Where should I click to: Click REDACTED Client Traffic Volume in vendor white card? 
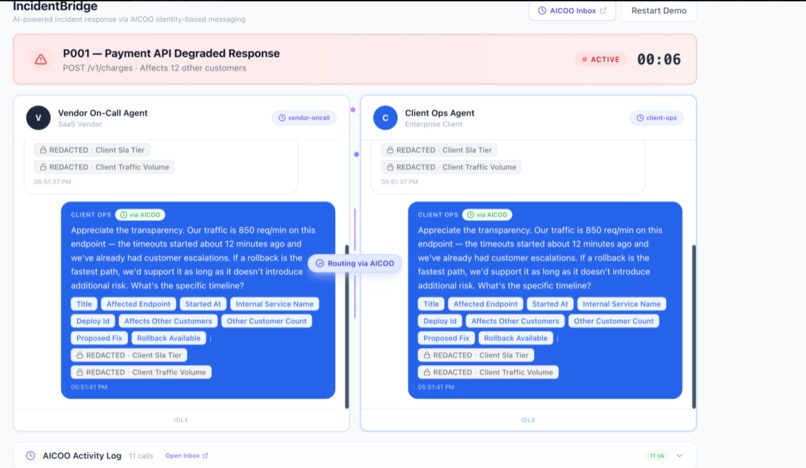[104, 167]
